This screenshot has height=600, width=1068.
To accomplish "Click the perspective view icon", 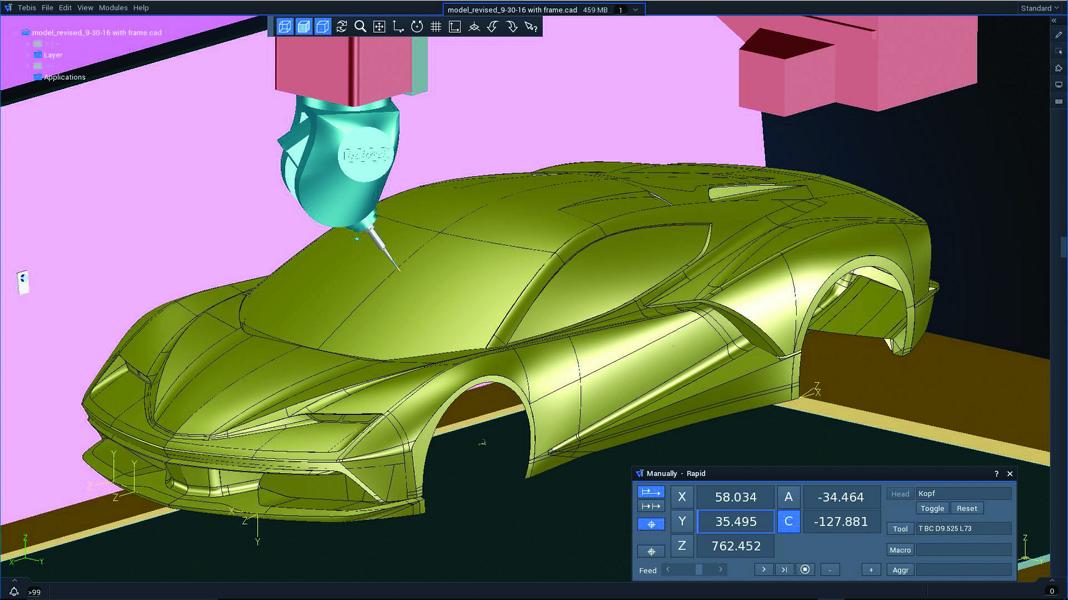I will (x=474, y=27).
